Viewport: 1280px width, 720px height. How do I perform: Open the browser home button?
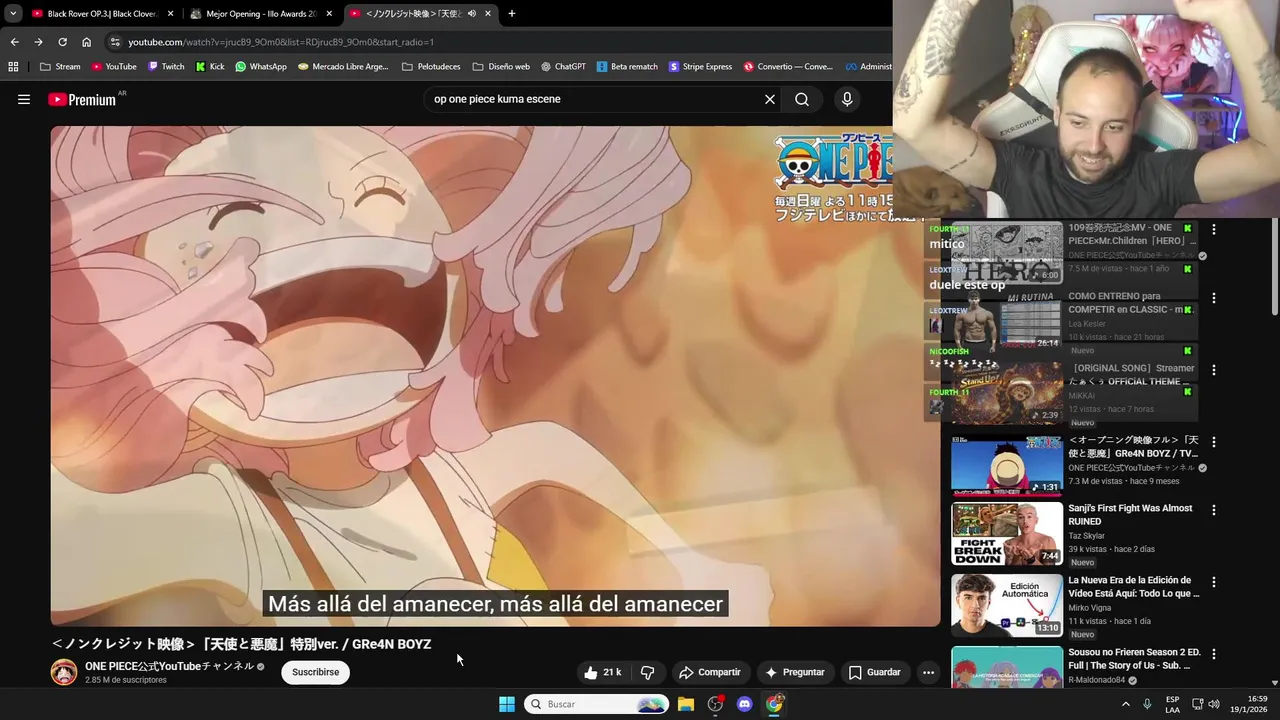(x=86, y=42)
